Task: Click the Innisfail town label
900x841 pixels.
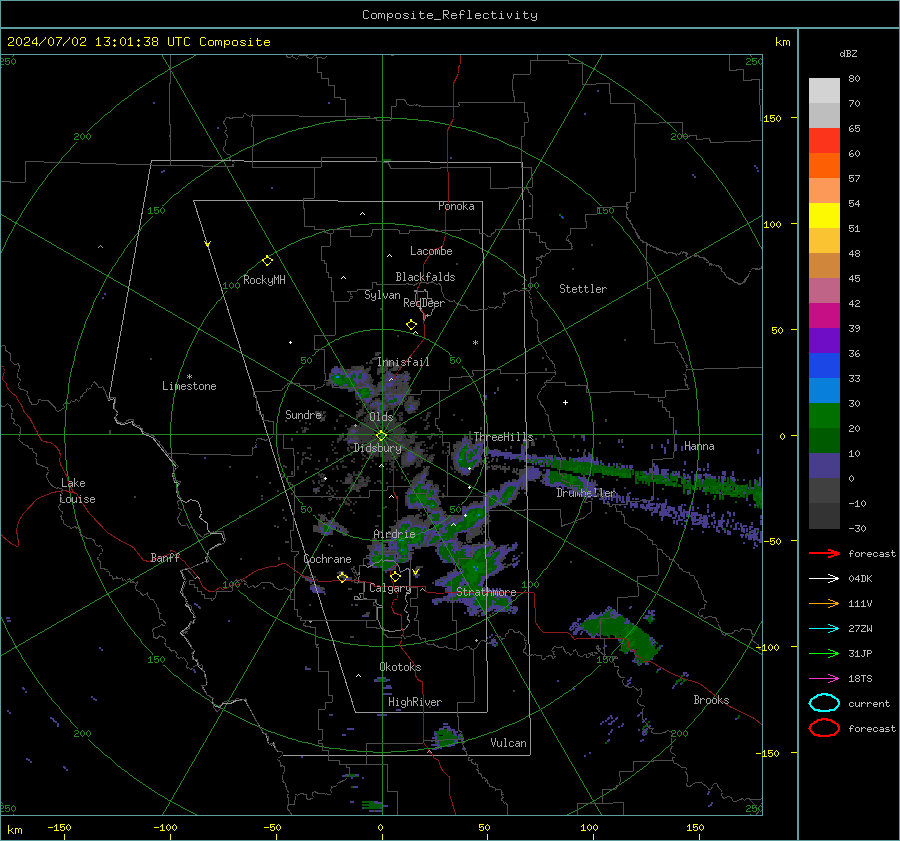Action: point(403,362)
